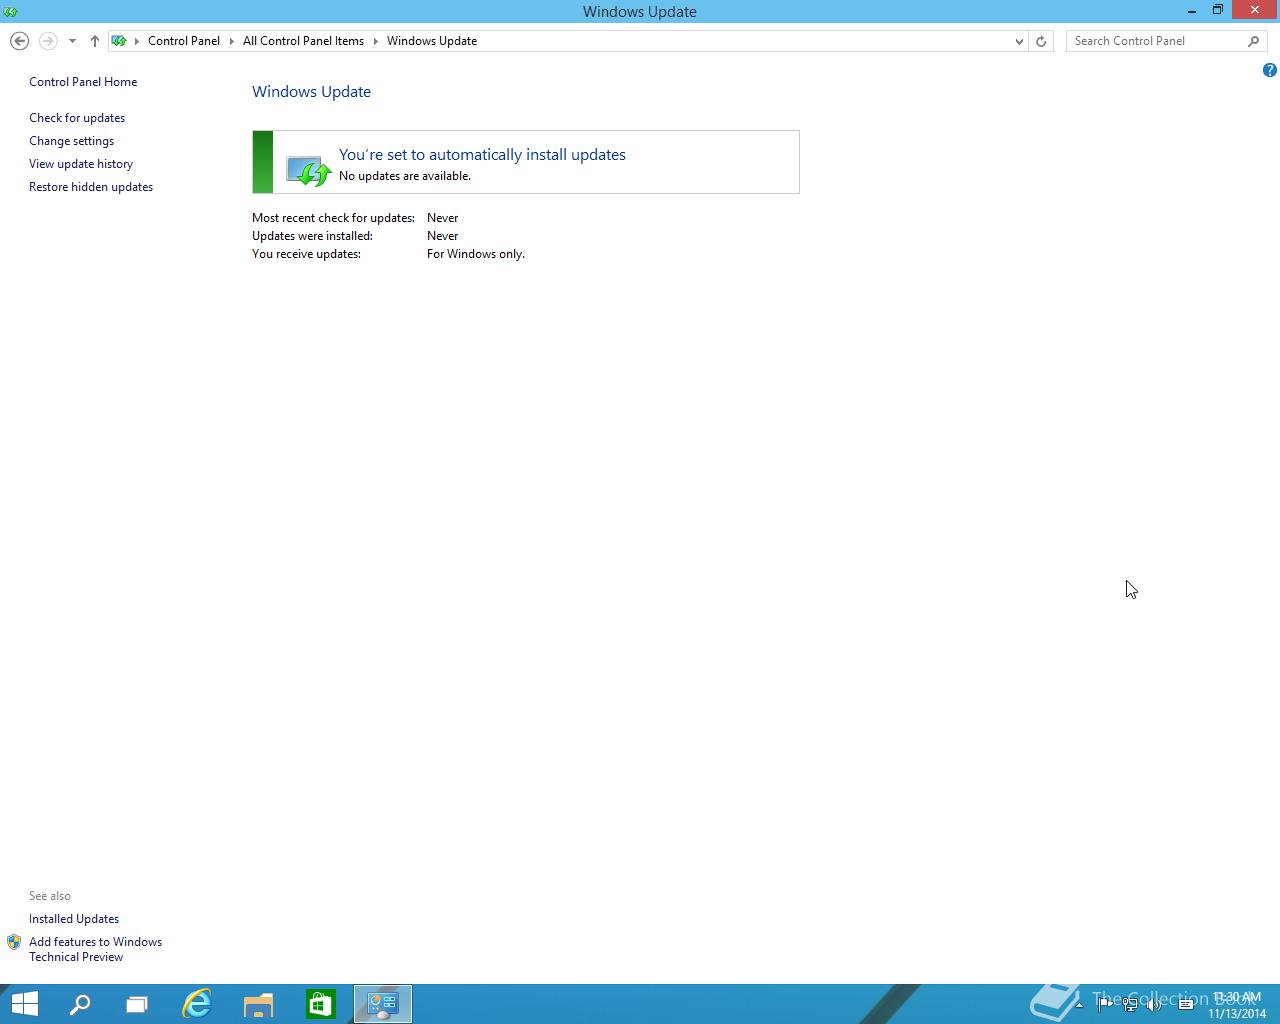The height and width of the screenshot is (1024, 1280).
Task: Navigate to All Control Panel Items breadcrumb
Action: click(x=303, y=41)
